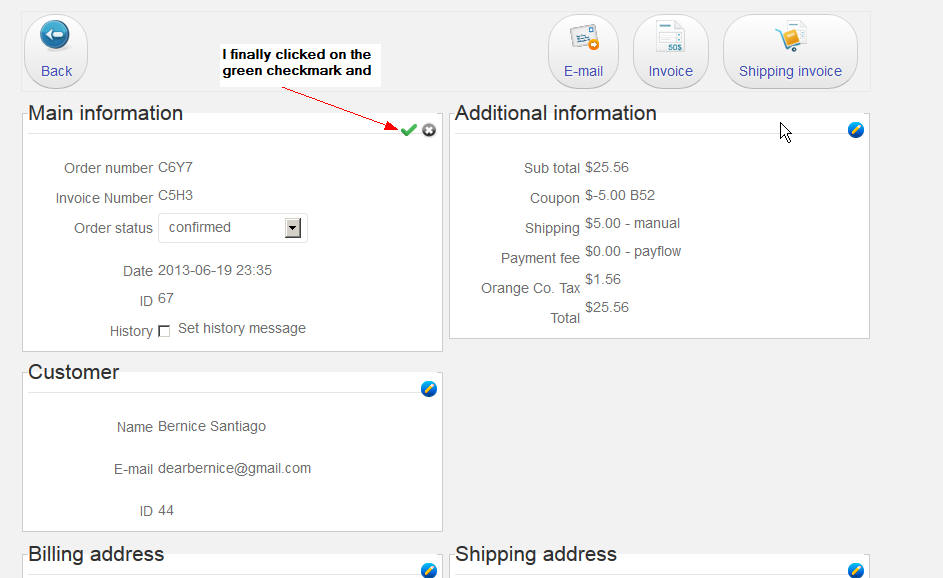Click the E-mail button label
943x578 pixels.
583,71
